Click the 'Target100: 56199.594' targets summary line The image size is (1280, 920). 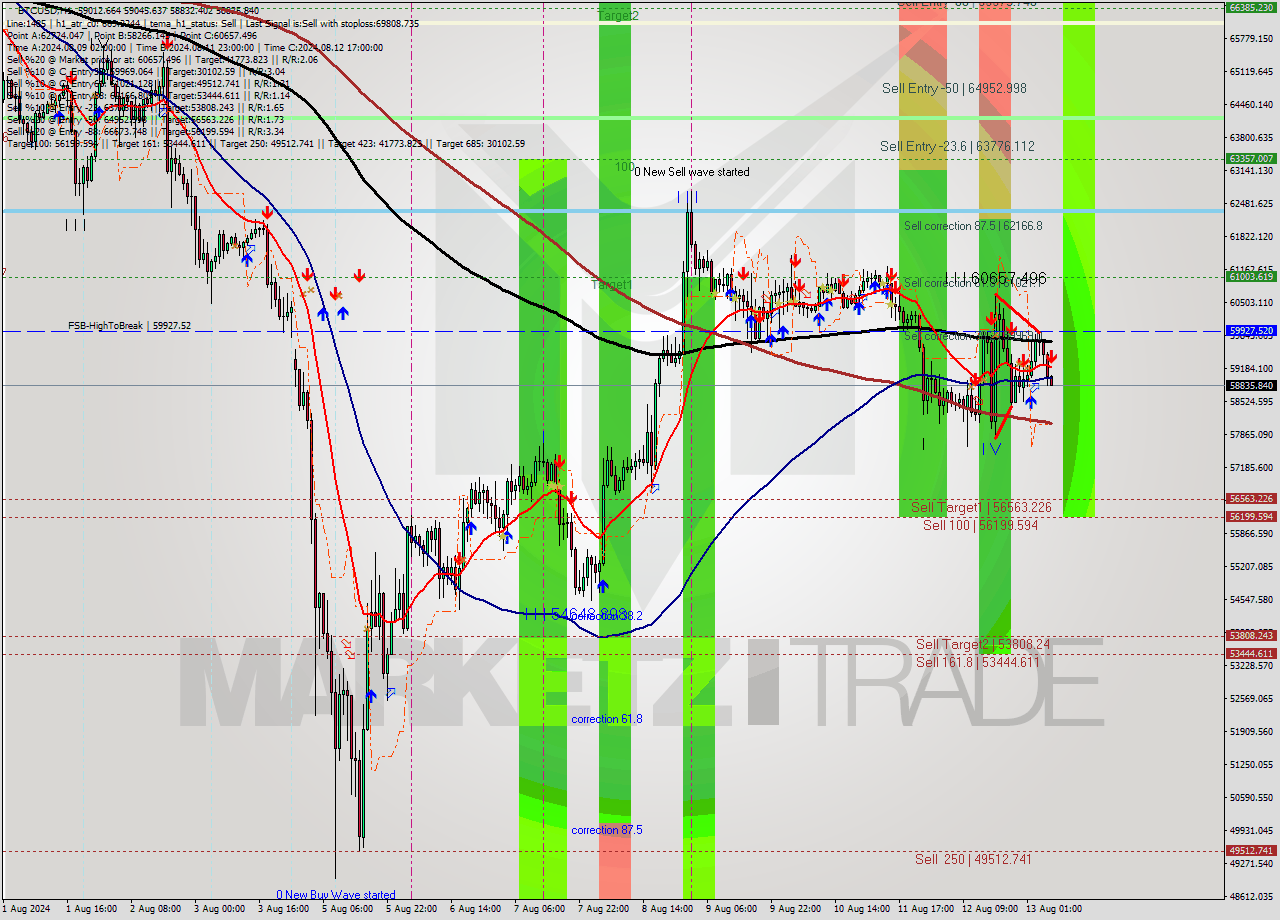(x=266, y=143)
